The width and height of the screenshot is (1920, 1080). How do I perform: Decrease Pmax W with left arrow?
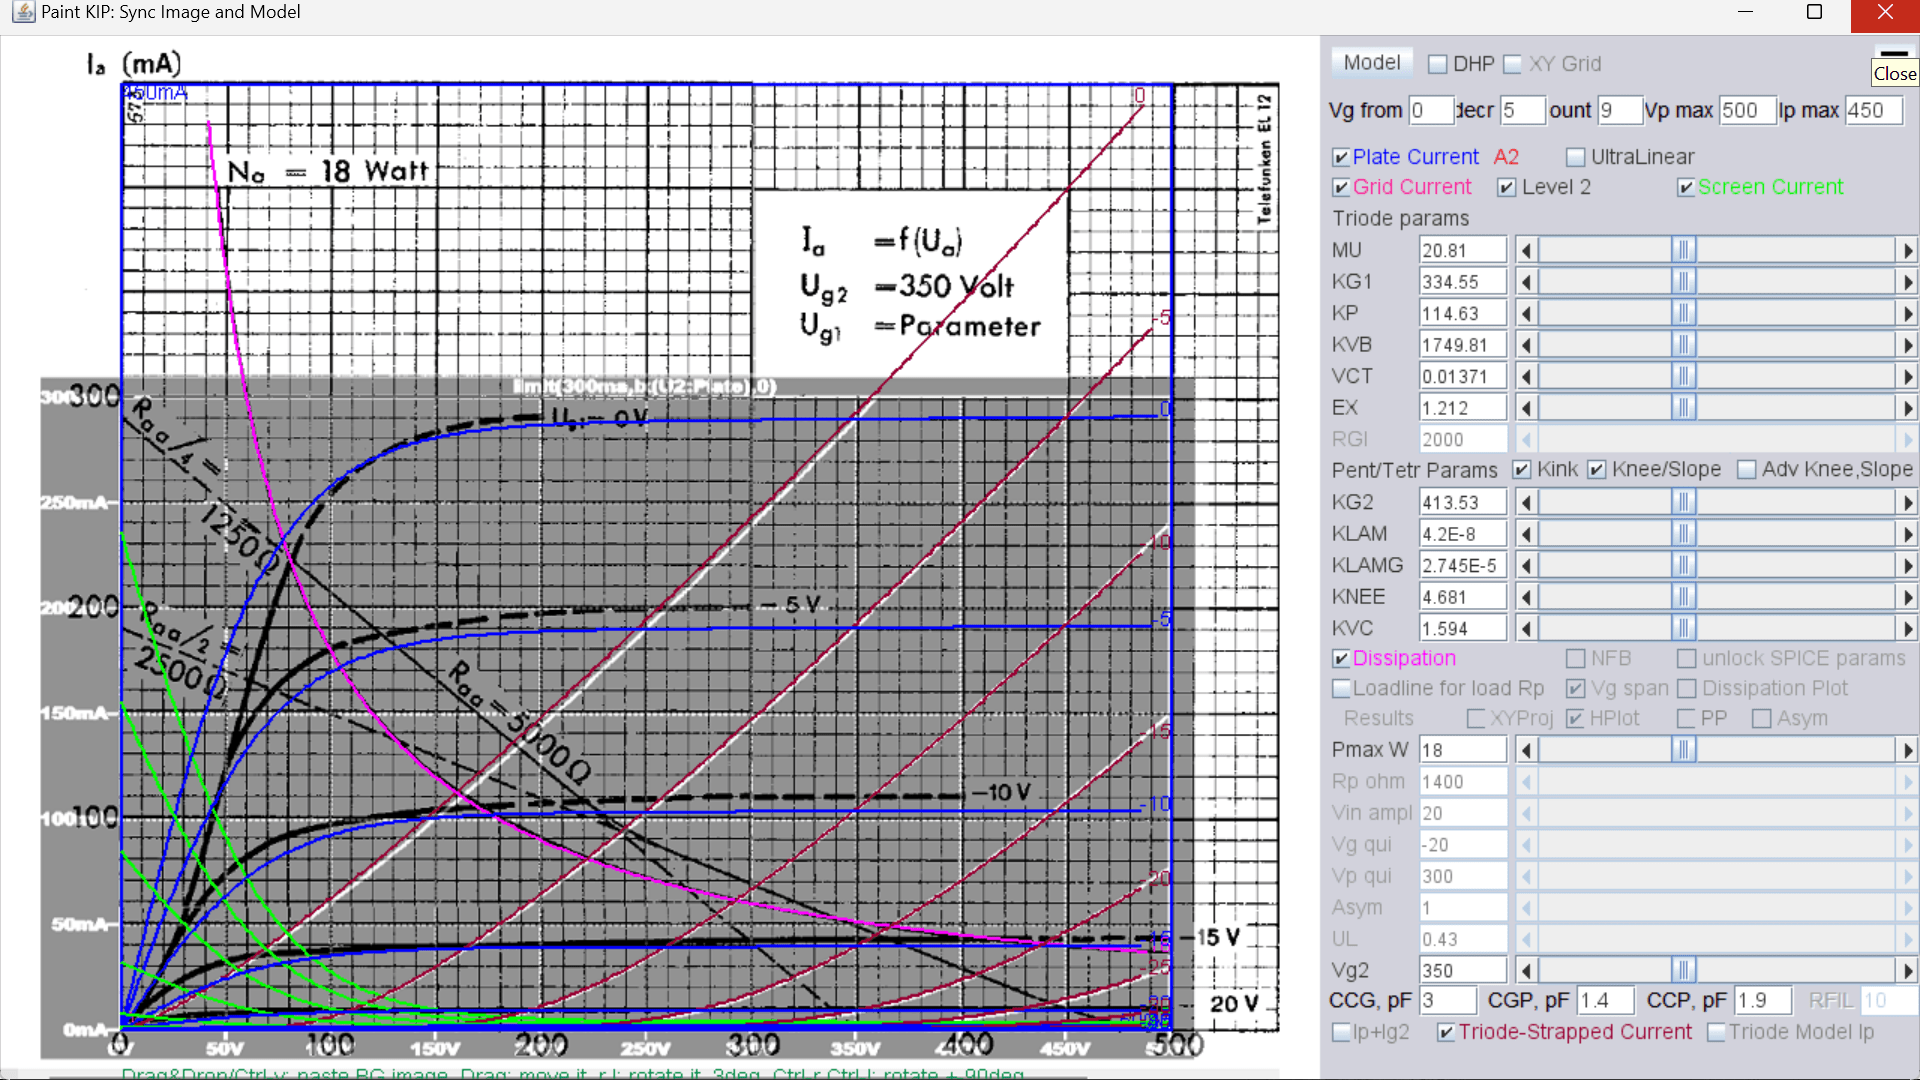coord(1526,750)
